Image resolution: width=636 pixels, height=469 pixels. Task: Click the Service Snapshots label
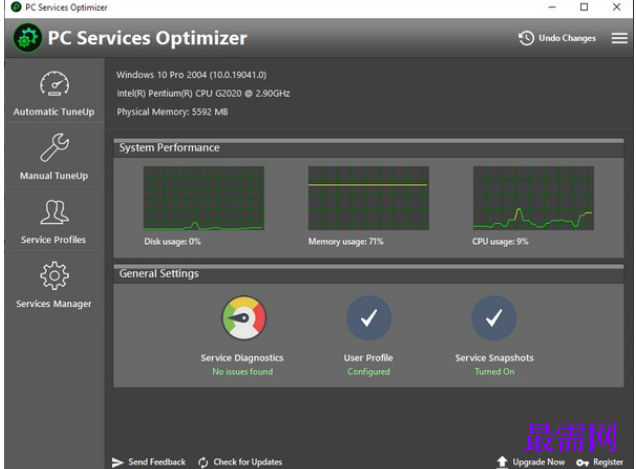pyautogui.click(x=494, y=358)
